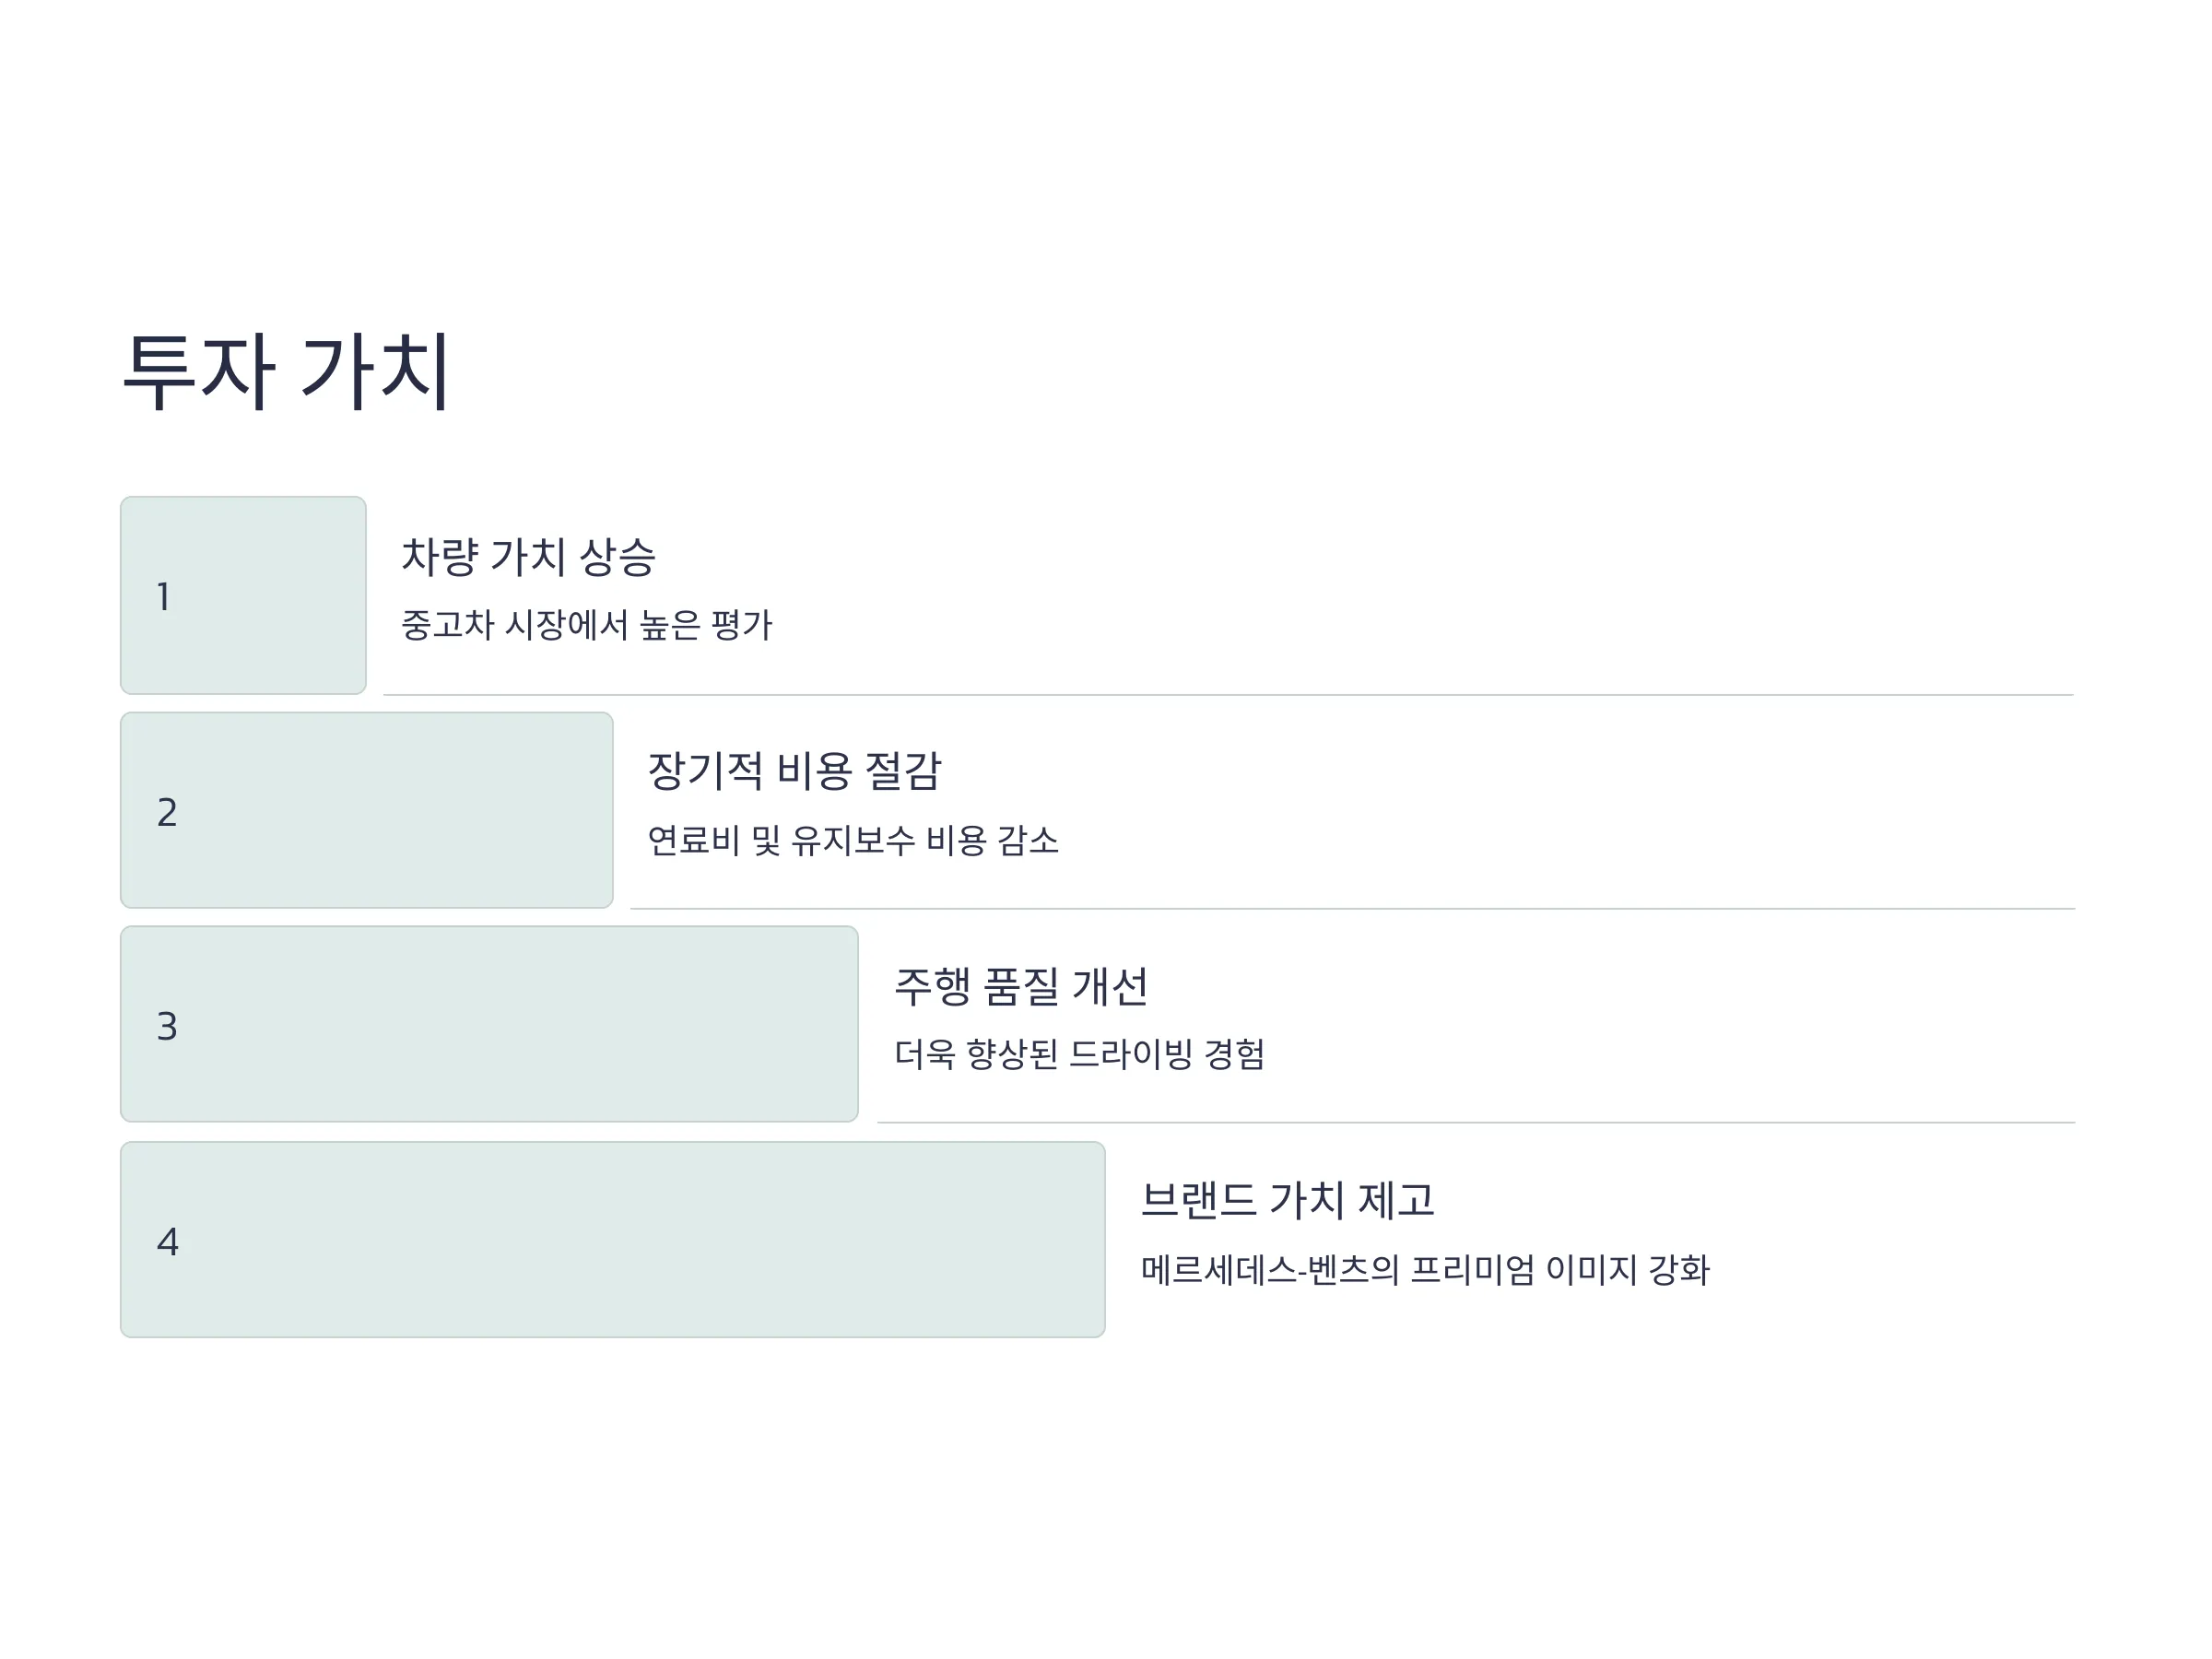The height and width of the screenshot is (1659, 2212).
Task: Select the box numbered 1
Action: click(x=243, y=595)
